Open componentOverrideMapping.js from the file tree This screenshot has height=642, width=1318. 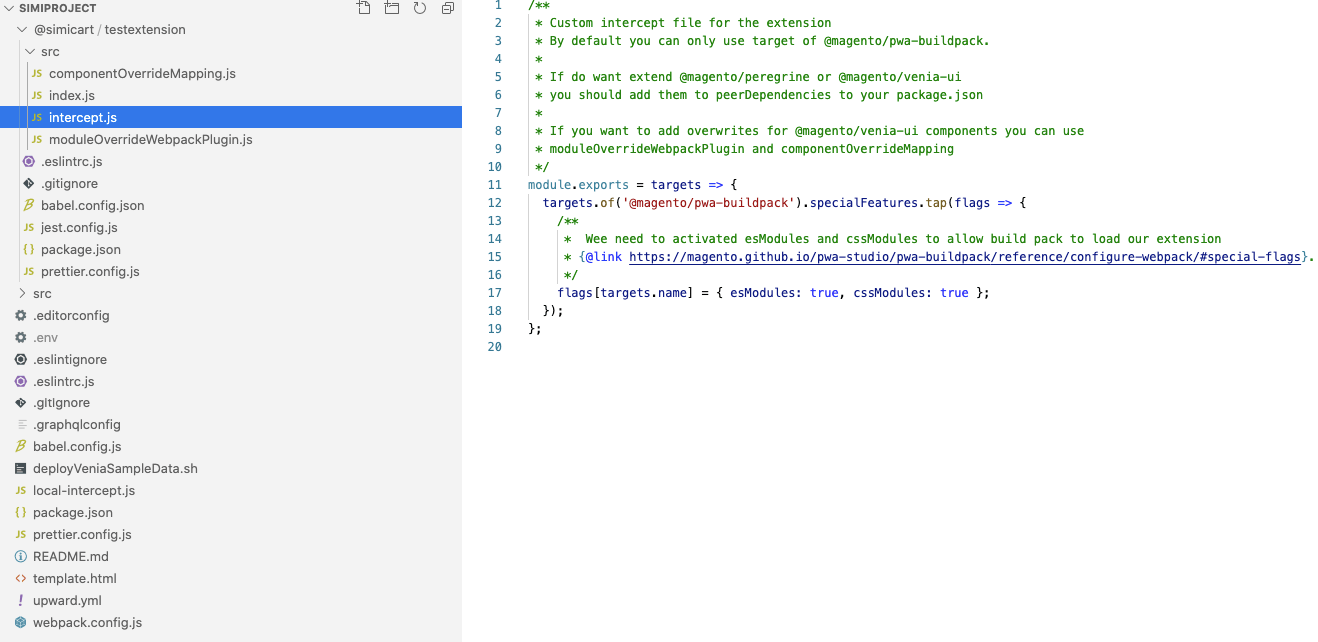click(142, 73)
